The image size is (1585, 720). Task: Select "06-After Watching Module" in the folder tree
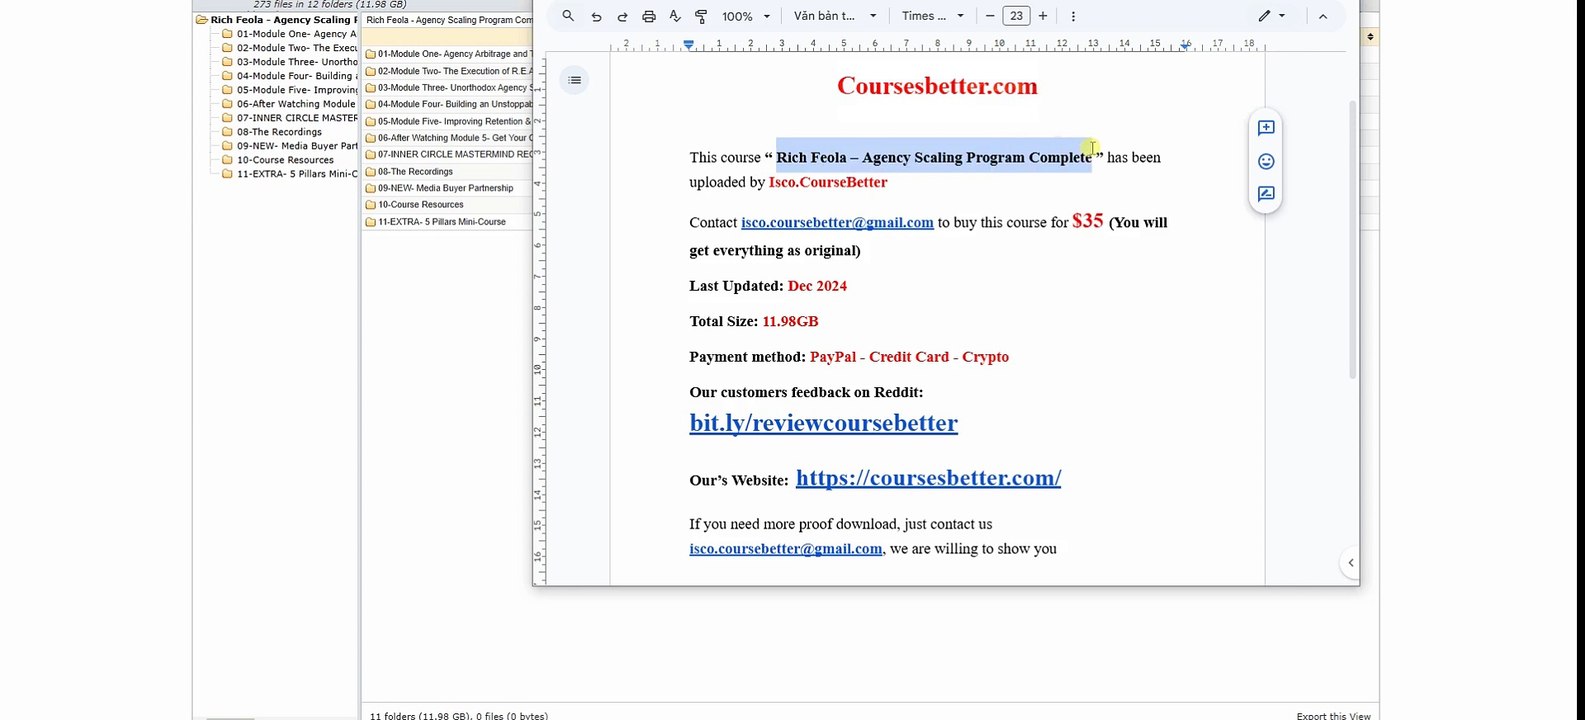click(291, 104)
